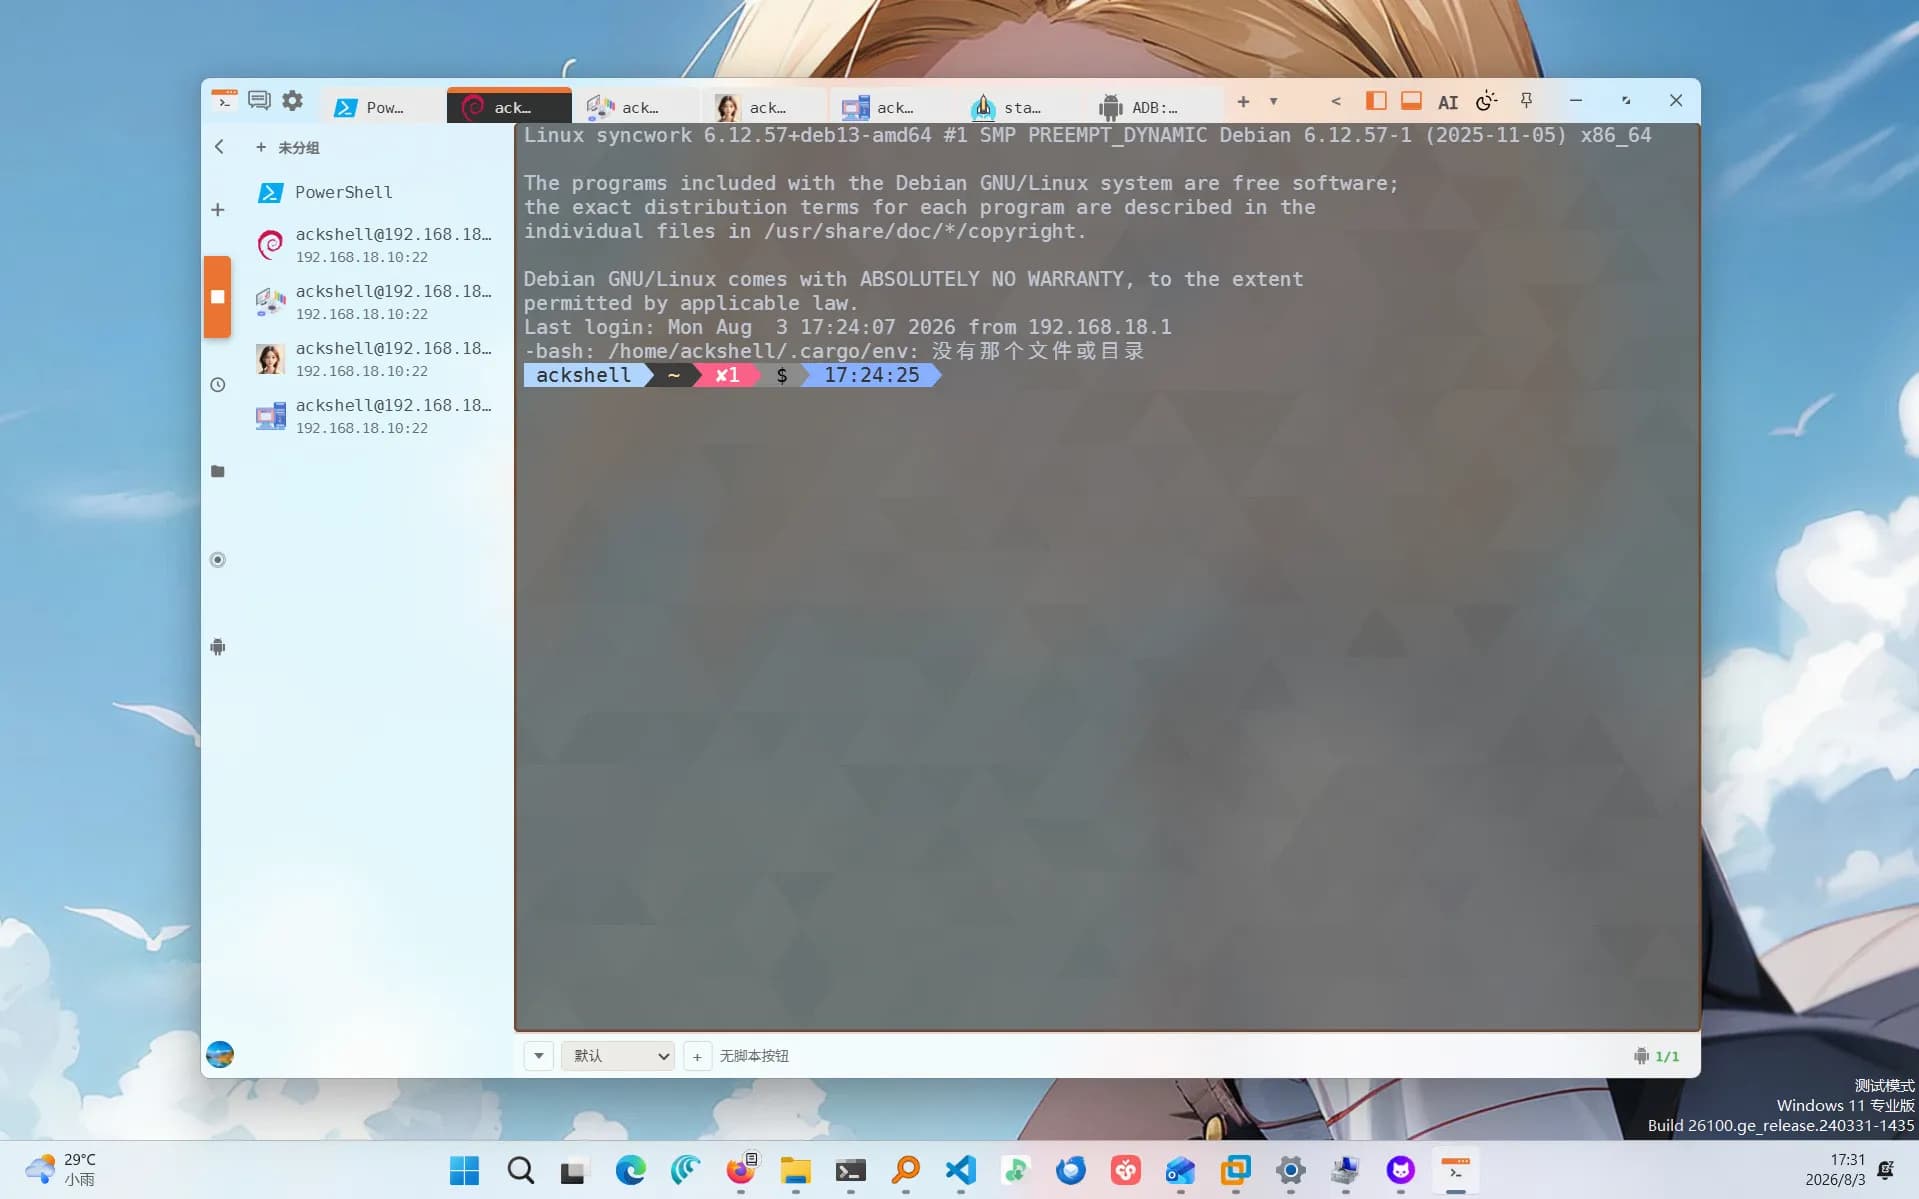This screenshot has height=1199, width=1919.
Task: Add a new session group via plus icon
Action: [x=261, y=147]
